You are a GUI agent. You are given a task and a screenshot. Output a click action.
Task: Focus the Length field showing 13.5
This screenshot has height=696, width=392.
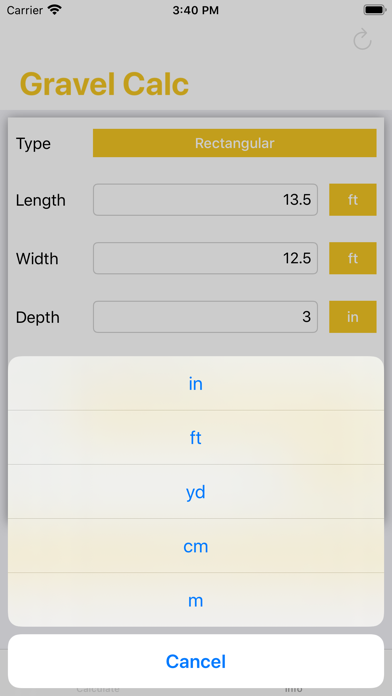coord(205,200)
